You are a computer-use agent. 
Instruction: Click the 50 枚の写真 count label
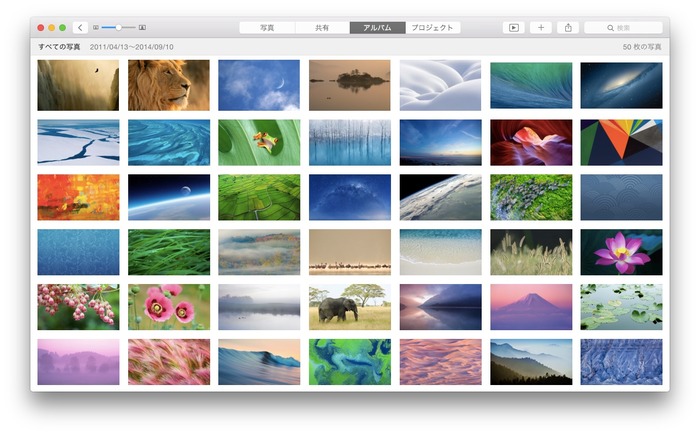click(642, 46)
